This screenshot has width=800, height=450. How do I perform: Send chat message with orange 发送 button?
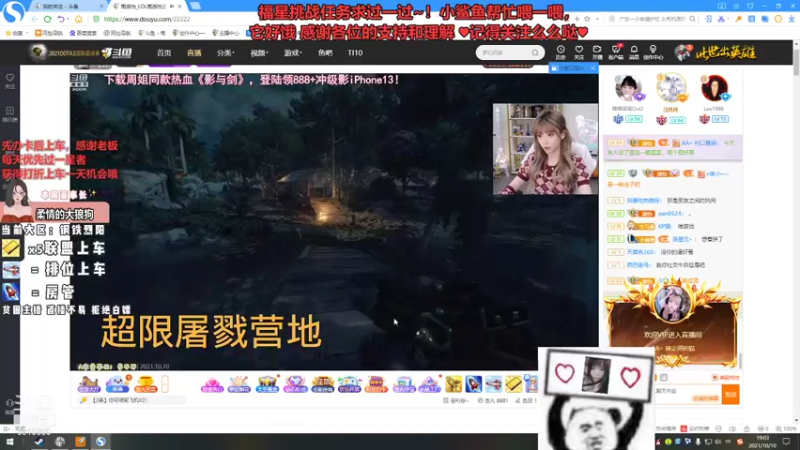[731, 394]
